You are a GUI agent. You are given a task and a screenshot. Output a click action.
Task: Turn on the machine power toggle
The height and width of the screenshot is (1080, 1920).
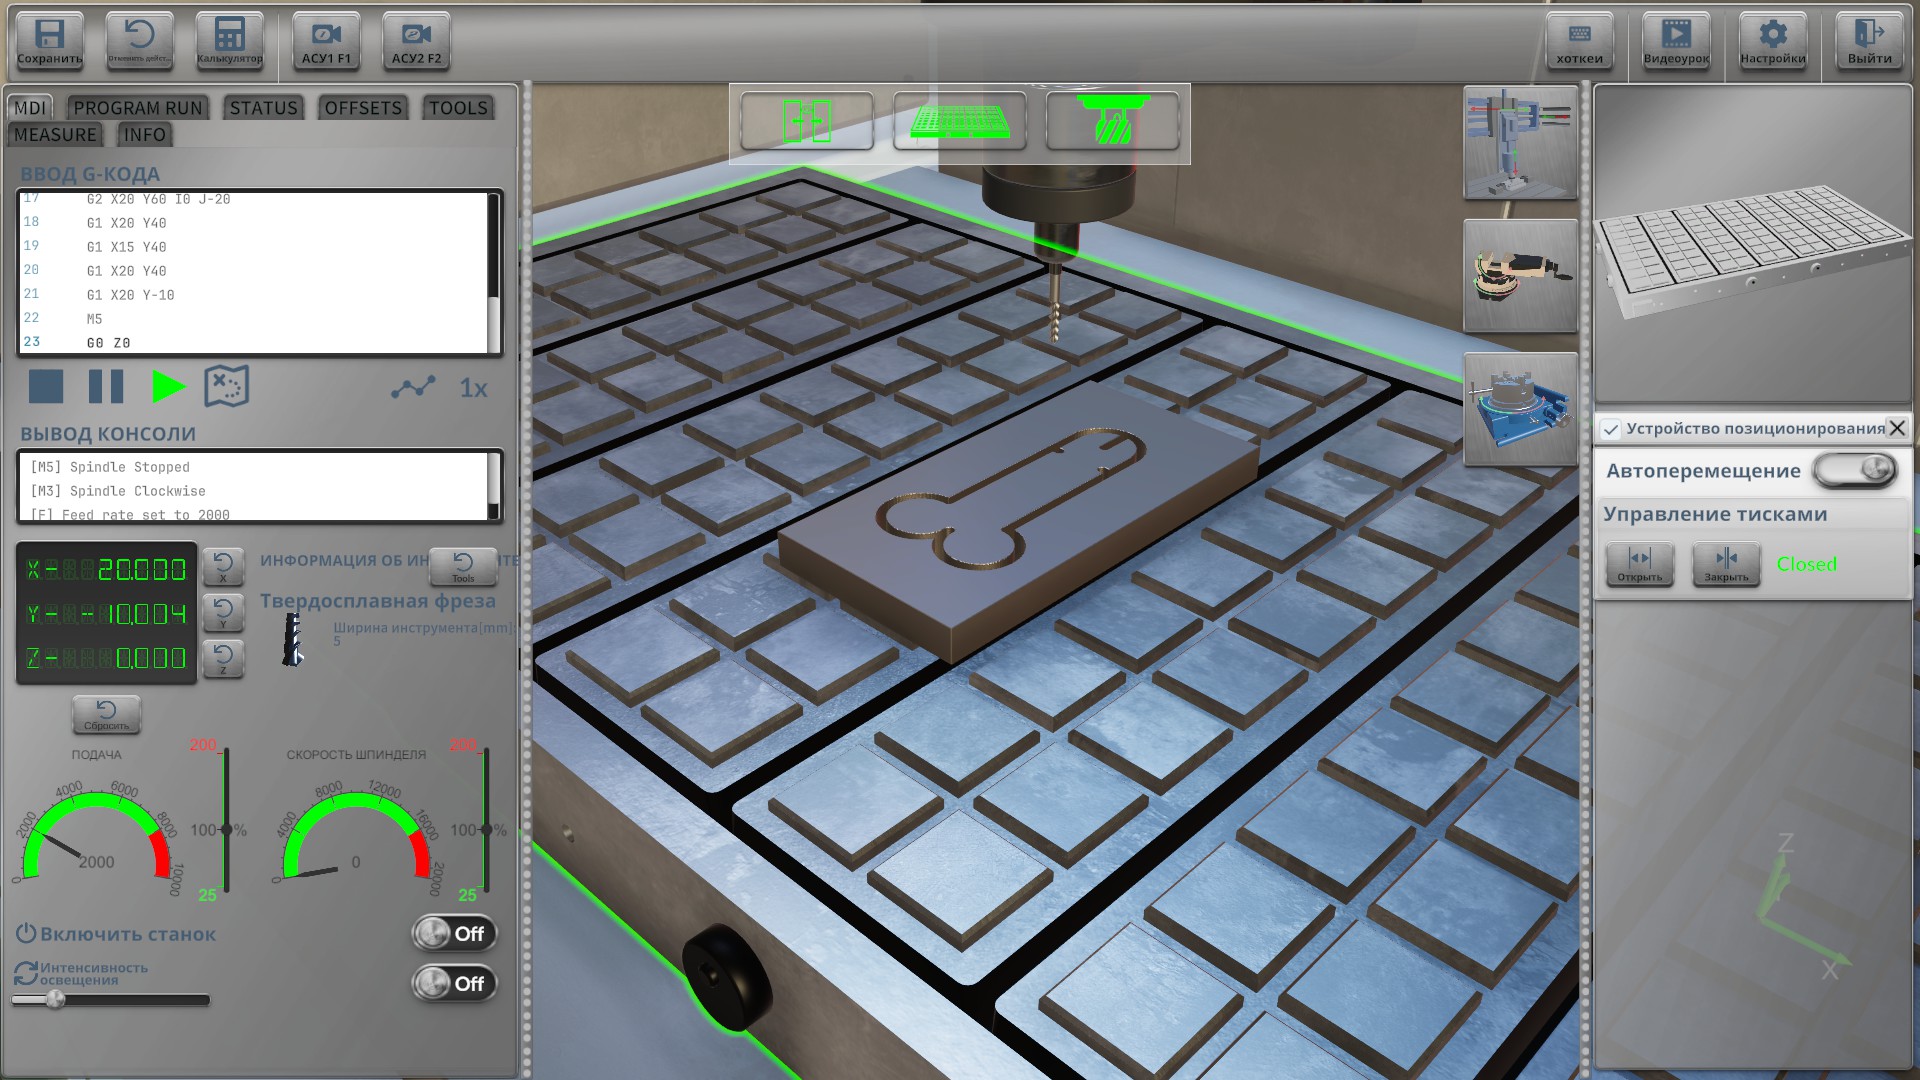(454, 933)
